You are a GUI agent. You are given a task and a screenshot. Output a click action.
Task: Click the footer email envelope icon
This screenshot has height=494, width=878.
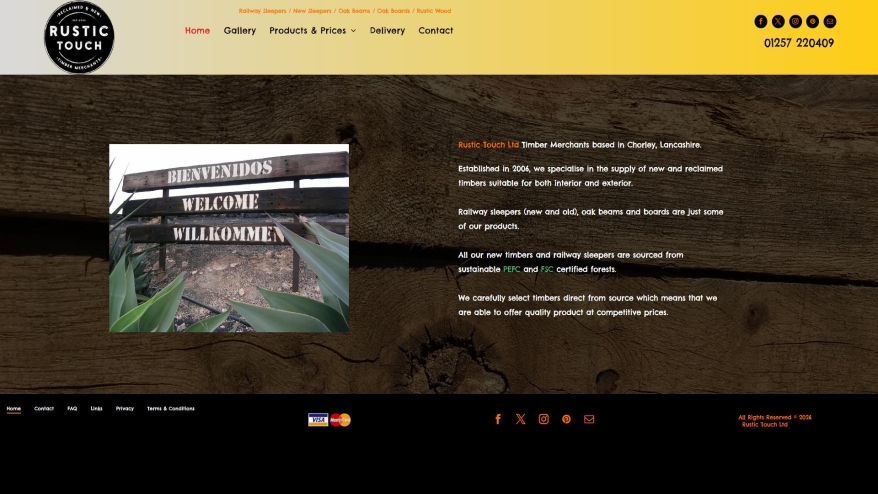click(x=589, y=419)
